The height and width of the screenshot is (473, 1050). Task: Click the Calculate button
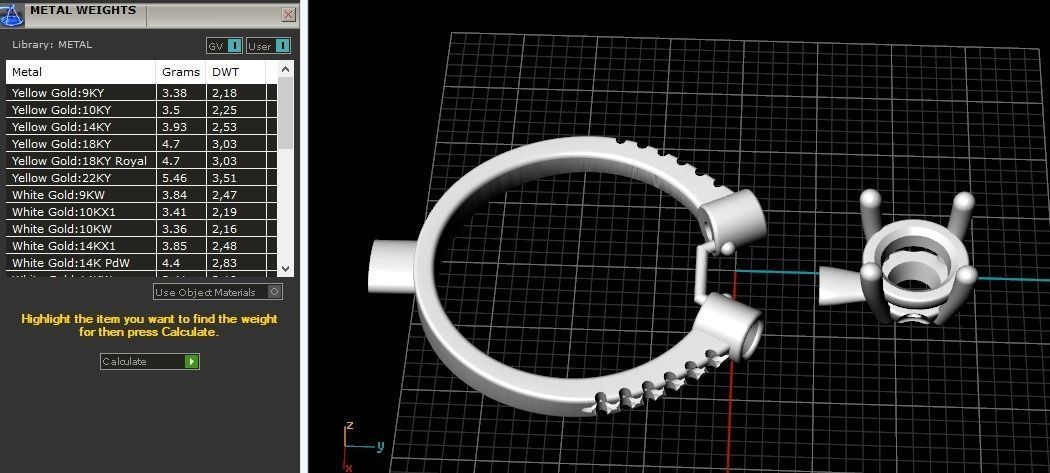pos(150,361)
